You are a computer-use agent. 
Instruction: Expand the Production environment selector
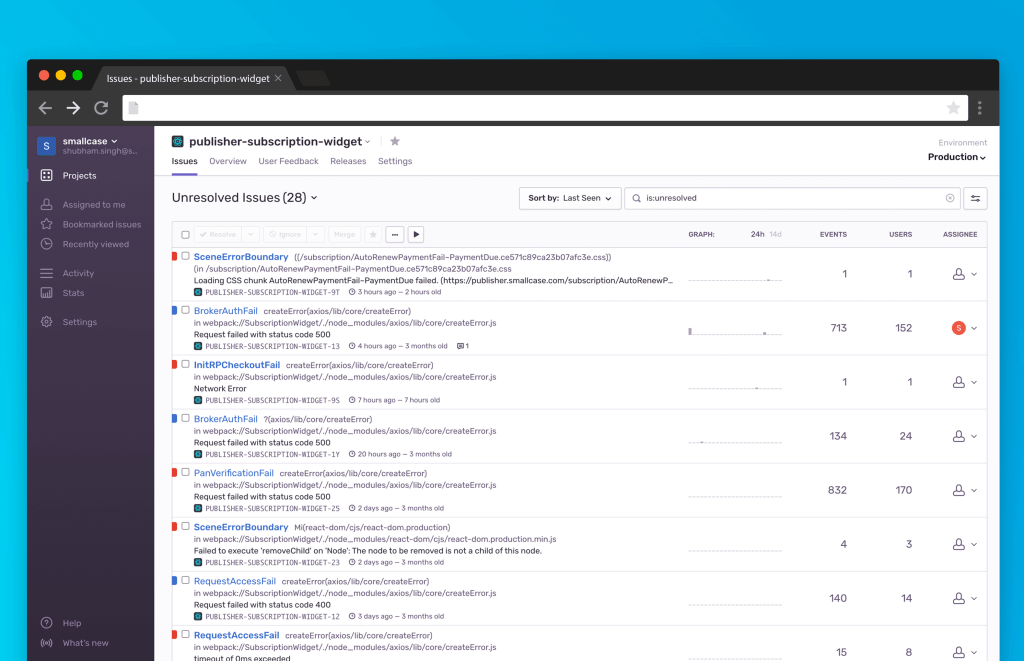point(956,157)
